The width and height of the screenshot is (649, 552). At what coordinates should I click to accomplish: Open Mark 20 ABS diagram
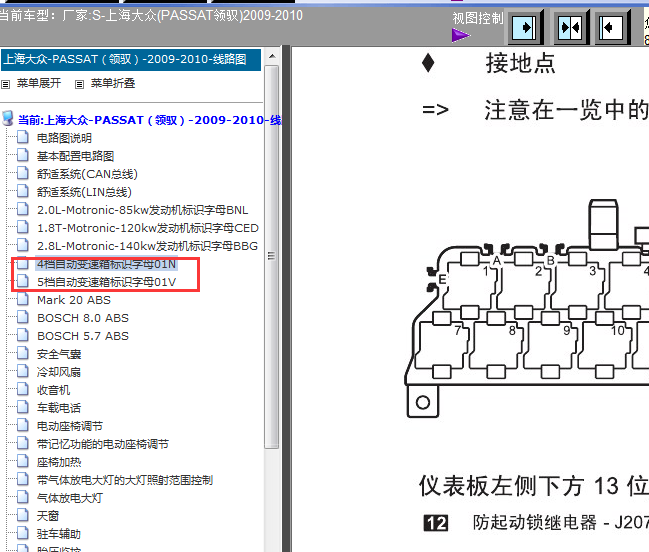pos(74,300)
